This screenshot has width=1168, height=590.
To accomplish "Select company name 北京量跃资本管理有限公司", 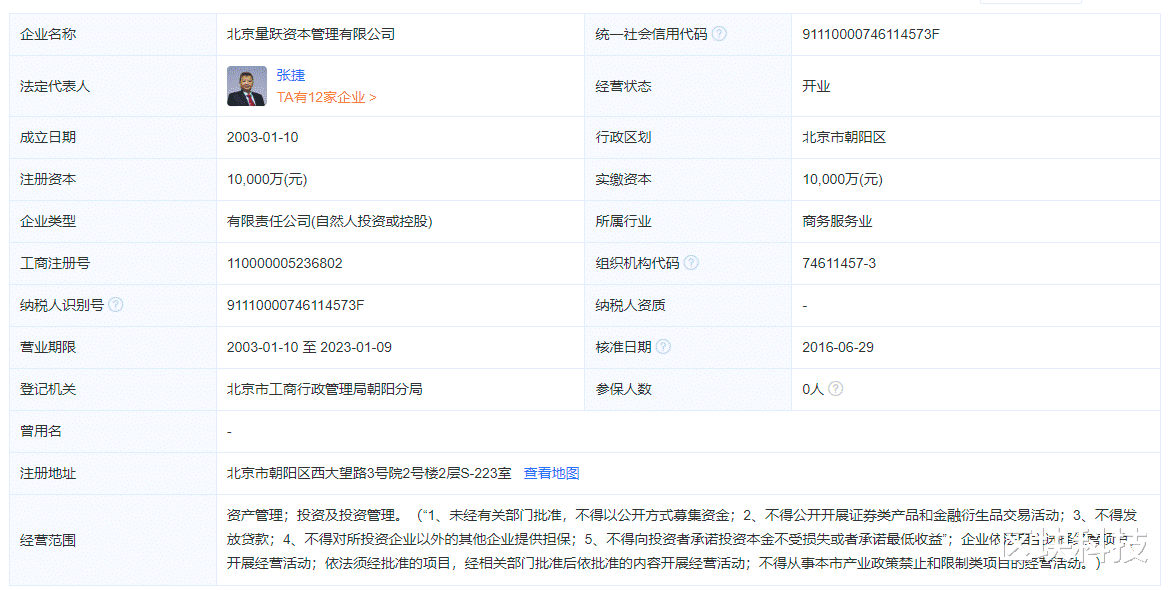I will (x=311, y=34).
